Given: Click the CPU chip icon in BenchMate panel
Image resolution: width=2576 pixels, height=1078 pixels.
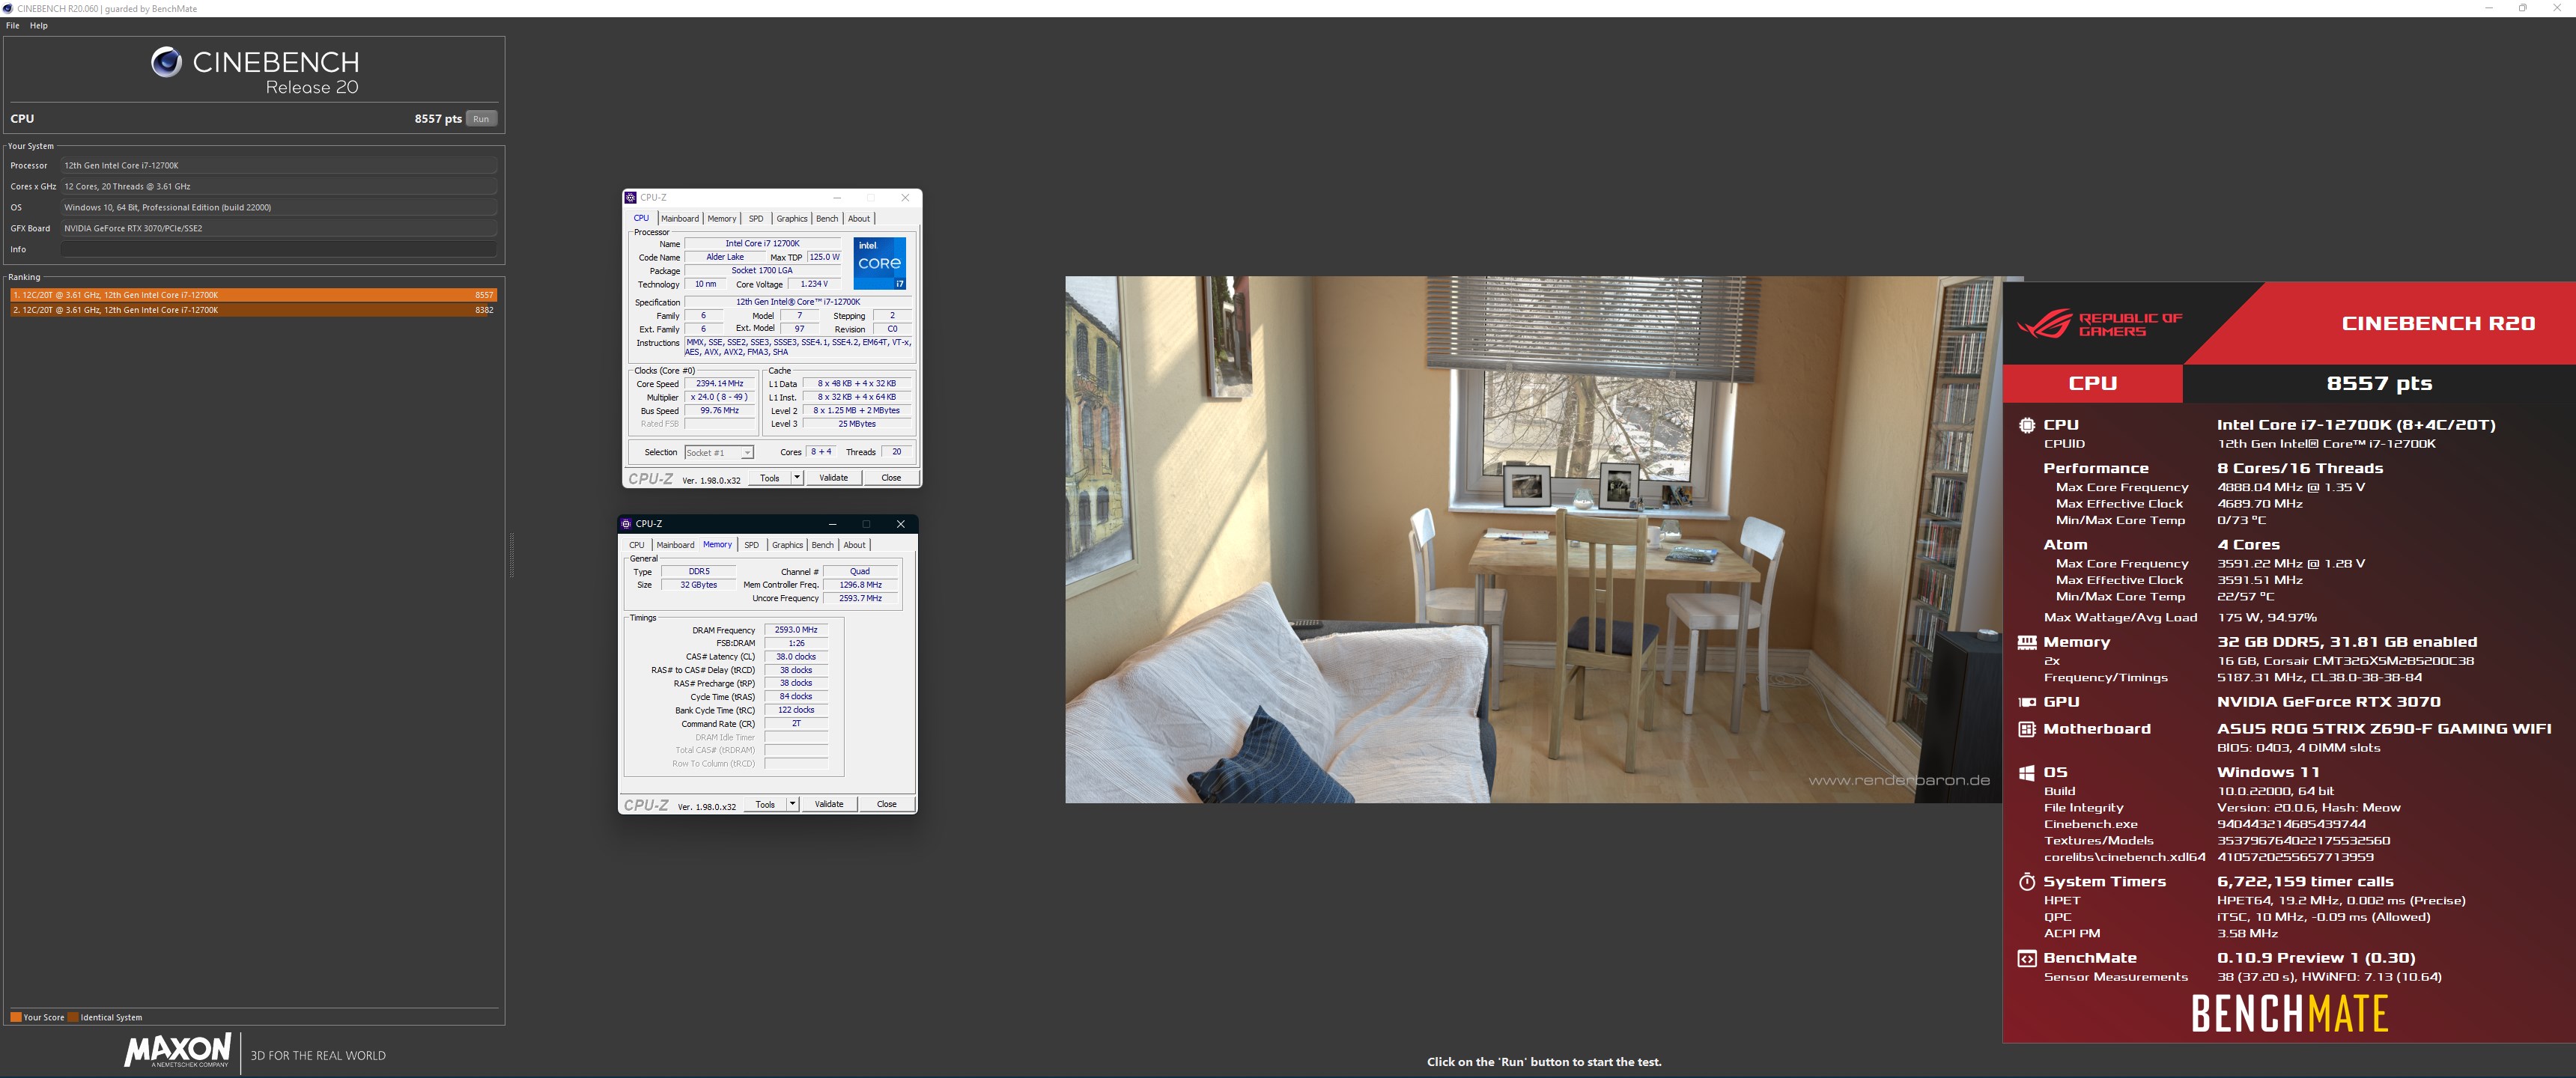Looking at the screenshot, I should pyautogui.click(x=2026, y=425).
